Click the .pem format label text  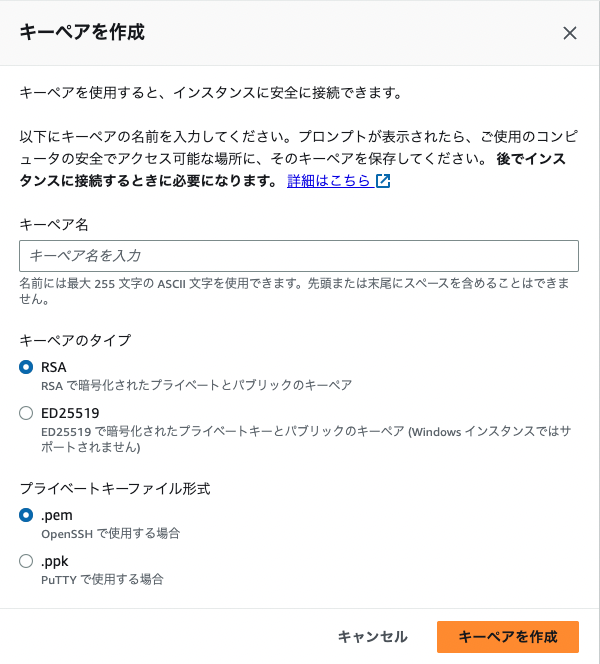coord(57,515)
